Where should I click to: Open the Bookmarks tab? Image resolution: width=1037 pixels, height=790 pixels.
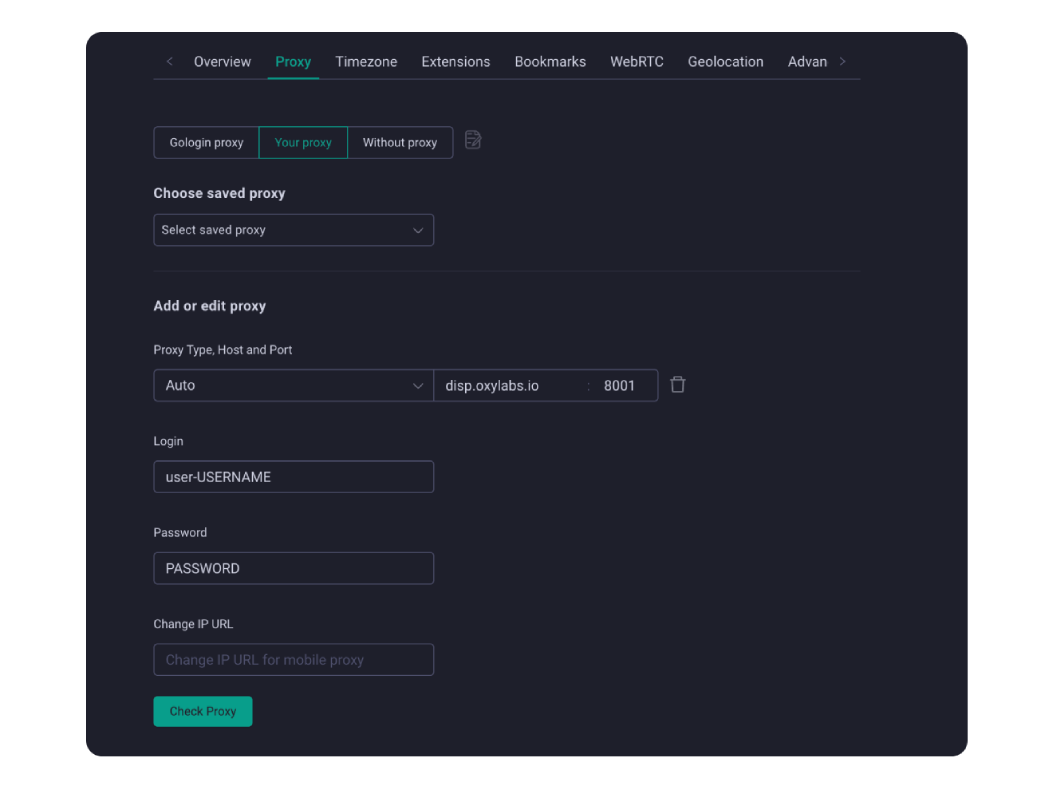pyautogui.click(x=550, y=61)
